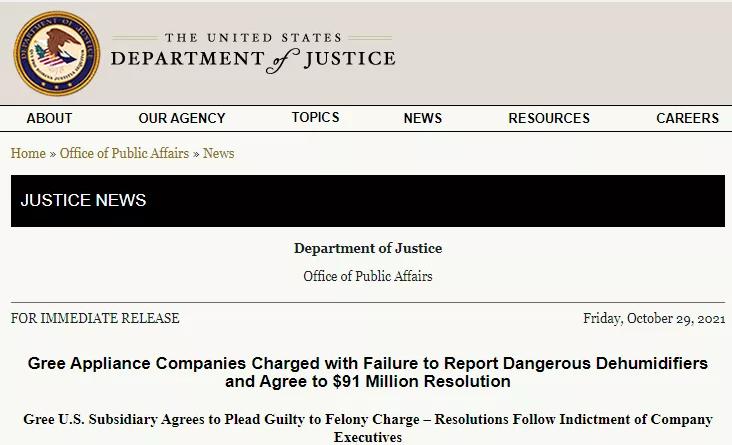Open the TOPICS navigation item
Viewport: 732px width, 445px height.
pos(316,117)
